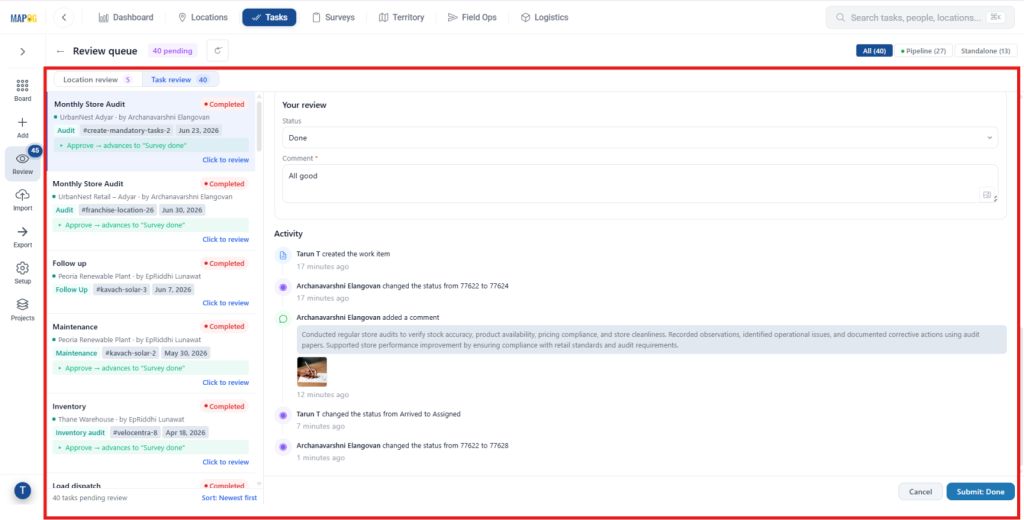
Task: Click the user avatar T
Action: [22, 491]
